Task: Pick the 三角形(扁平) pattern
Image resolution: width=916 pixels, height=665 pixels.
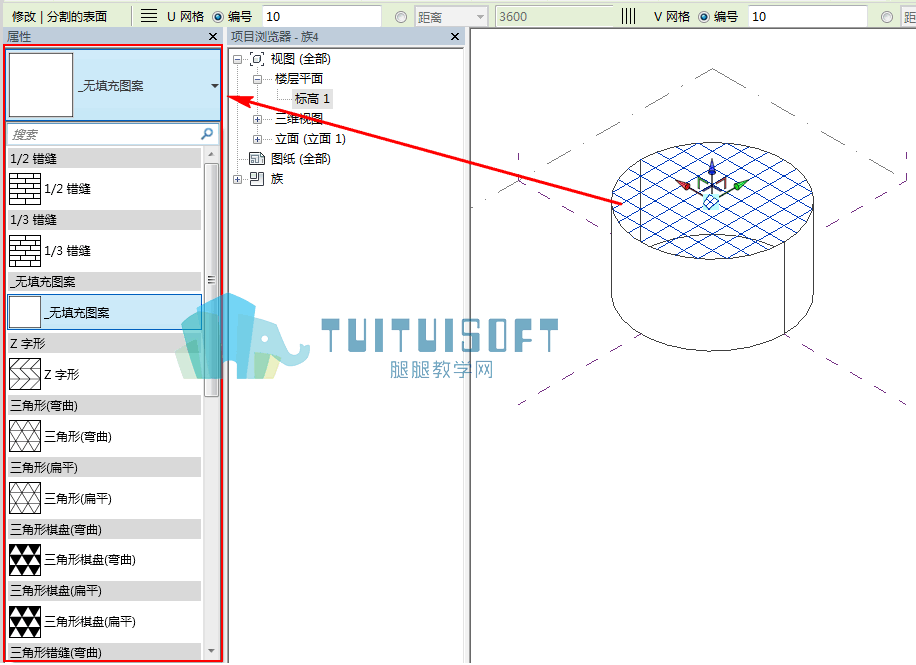Action: (x=105, y=498)
